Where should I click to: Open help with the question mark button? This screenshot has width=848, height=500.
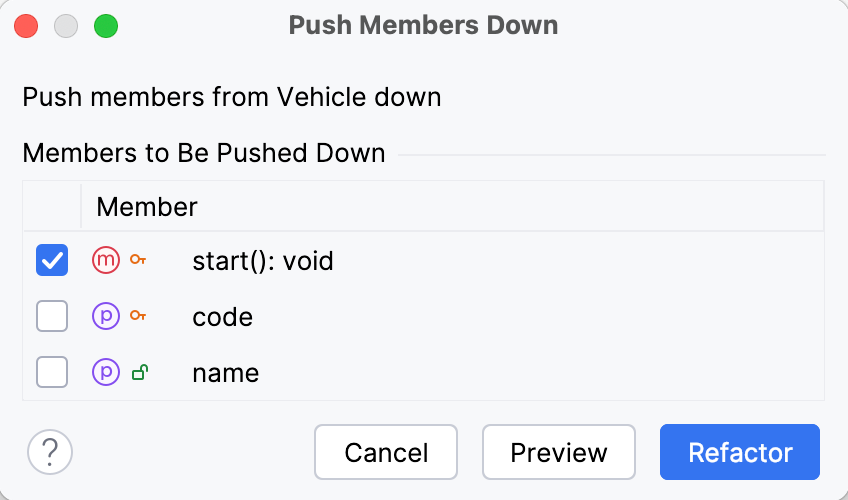click(x=50, y=453)
